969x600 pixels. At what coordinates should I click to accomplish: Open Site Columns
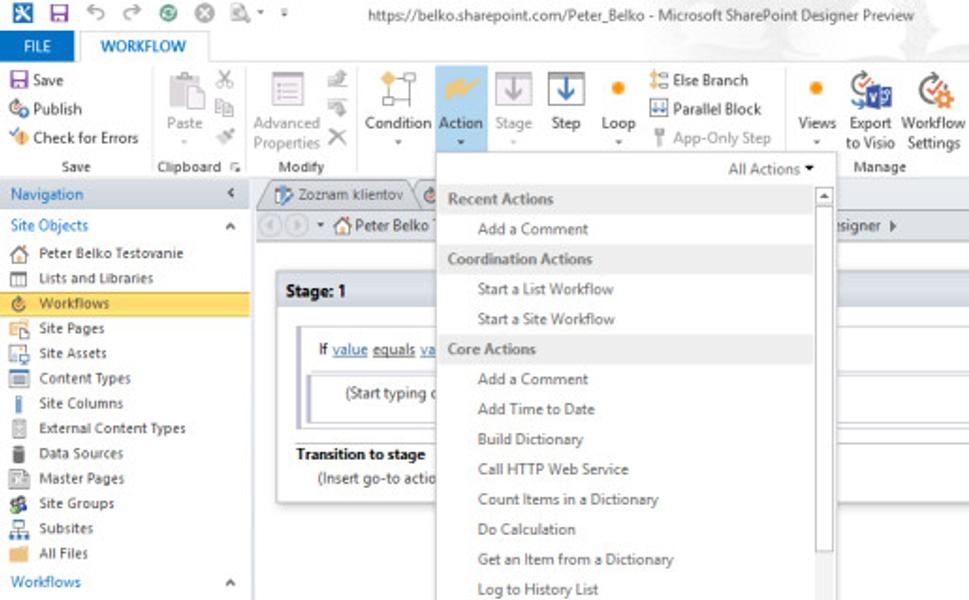tap(67, 404)
